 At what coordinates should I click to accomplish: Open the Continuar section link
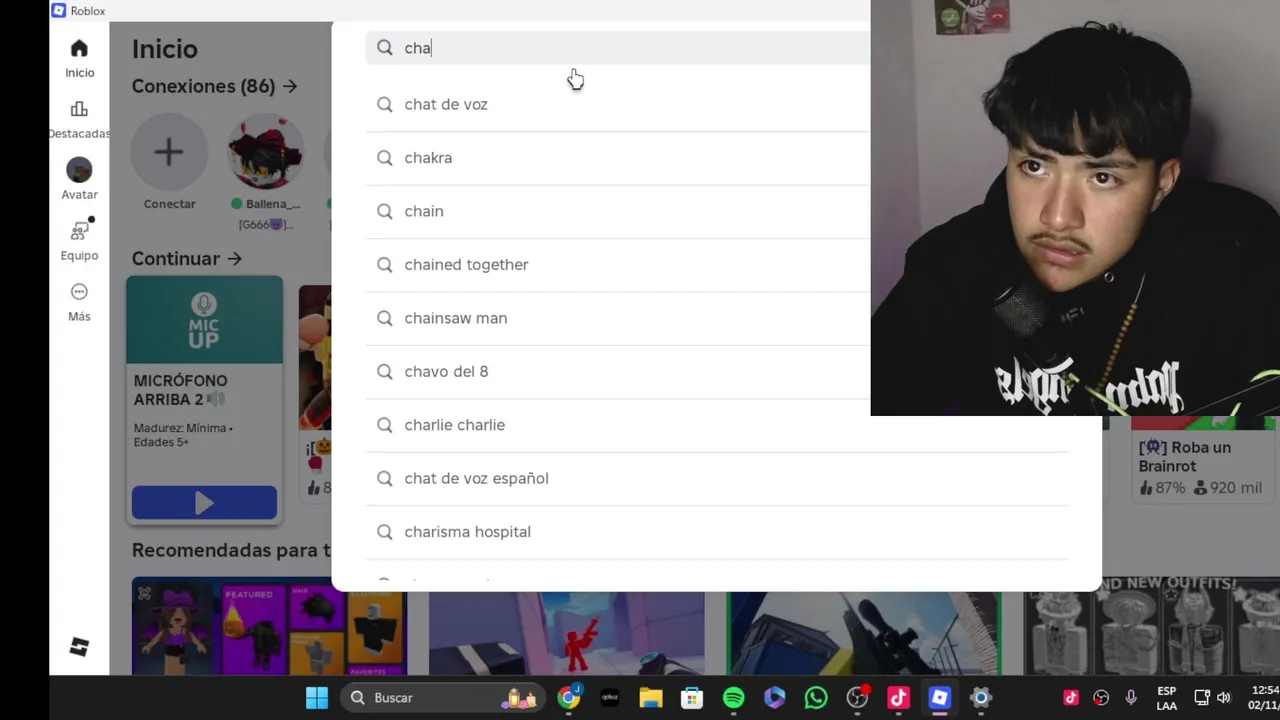tap(187, 259)
